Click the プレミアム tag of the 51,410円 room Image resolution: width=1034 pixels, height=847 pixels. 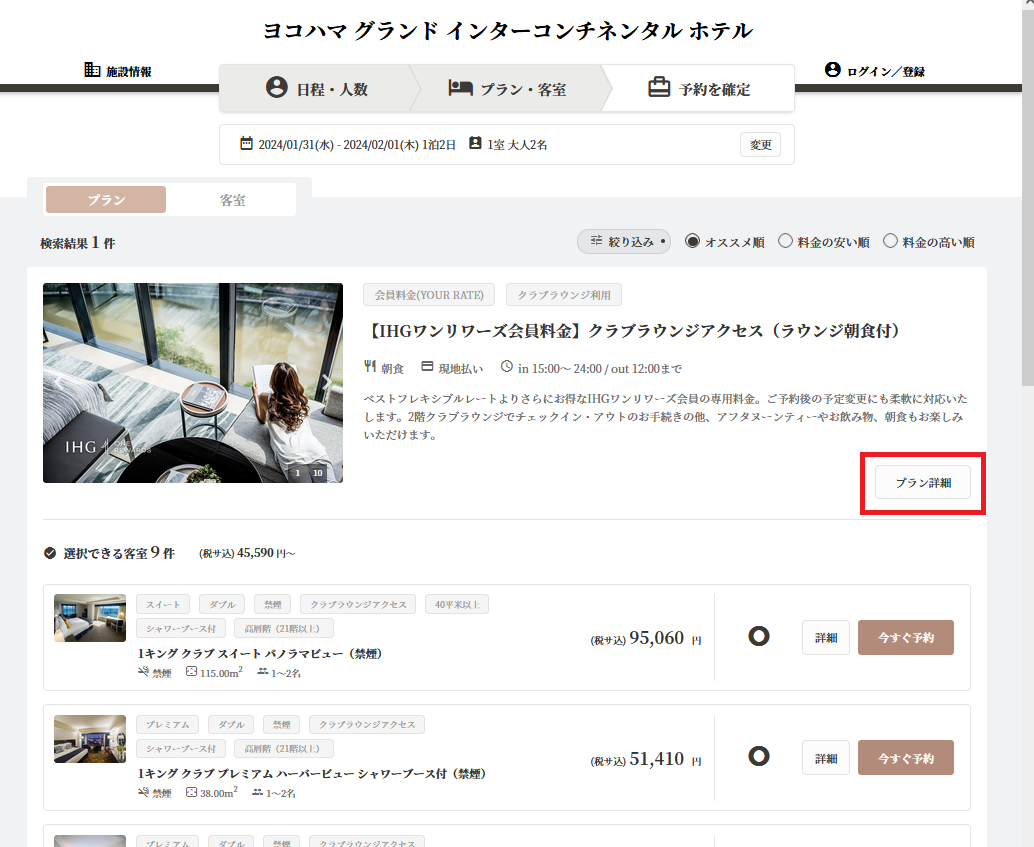coord(167,724)
